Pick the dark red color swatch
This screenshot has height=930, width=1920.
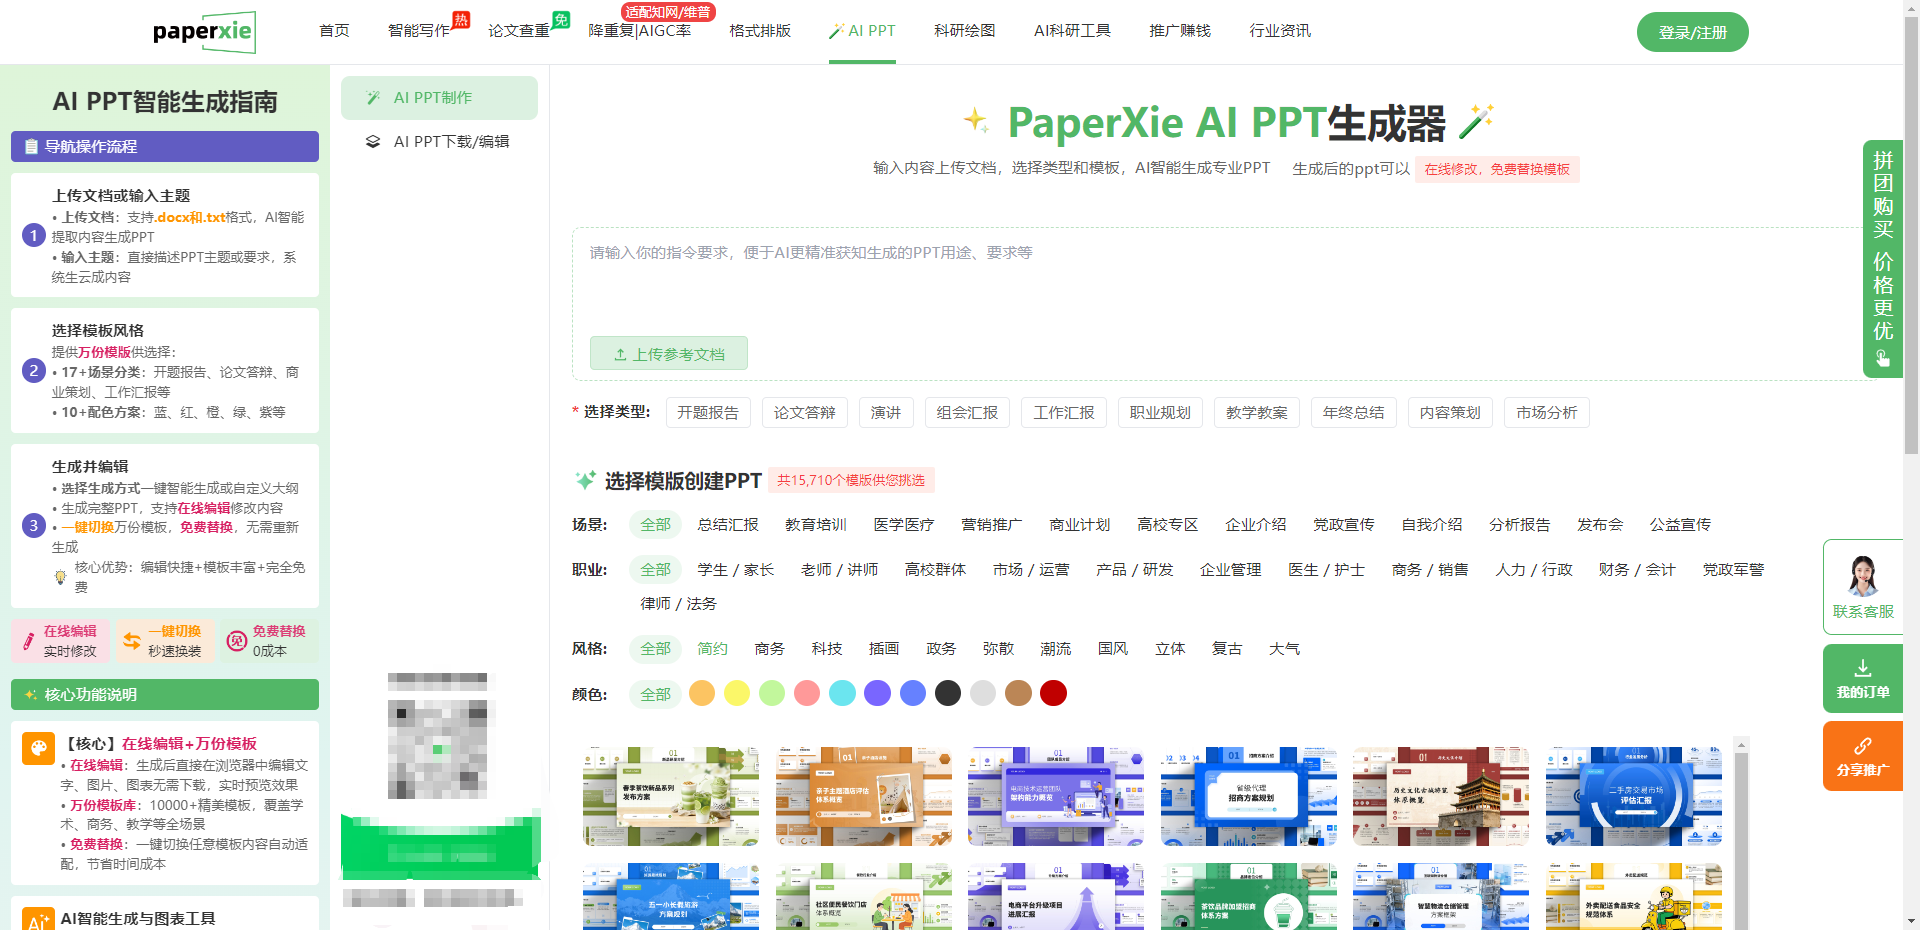tap(1054, 693)
